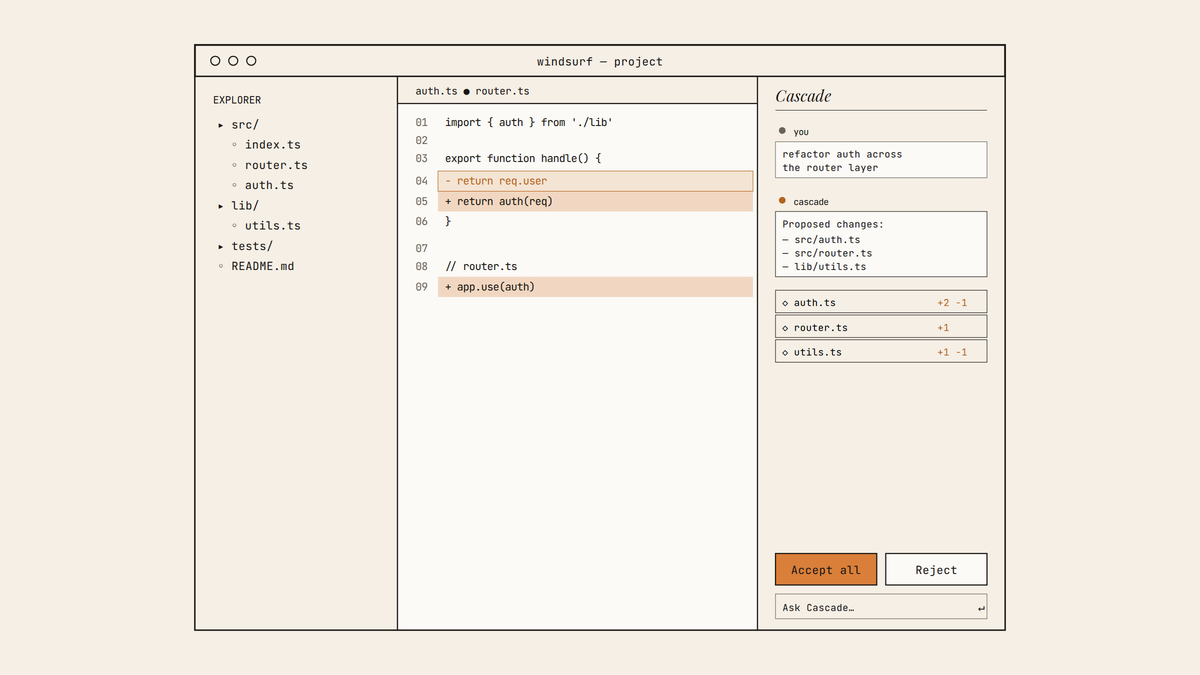Click the unsaved dot indicator between tabs
Image resolution: width=1200 pixels, height=675 pixels.
466,92
